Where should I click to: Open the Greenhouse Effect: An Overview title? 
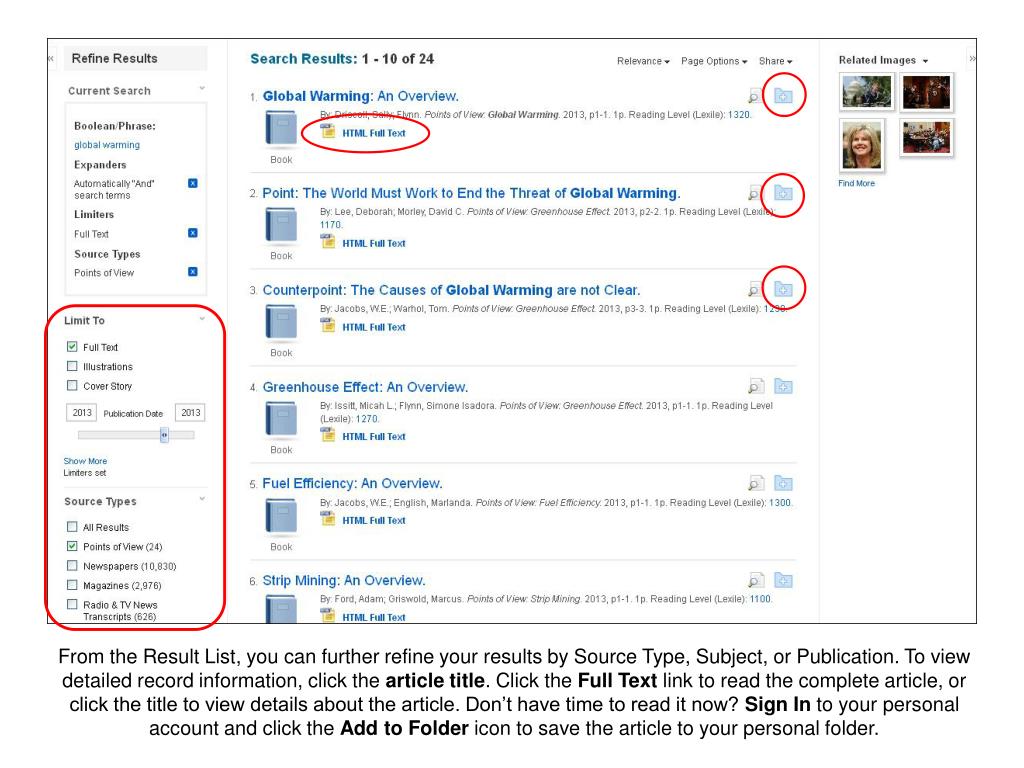tap(365, 387)
